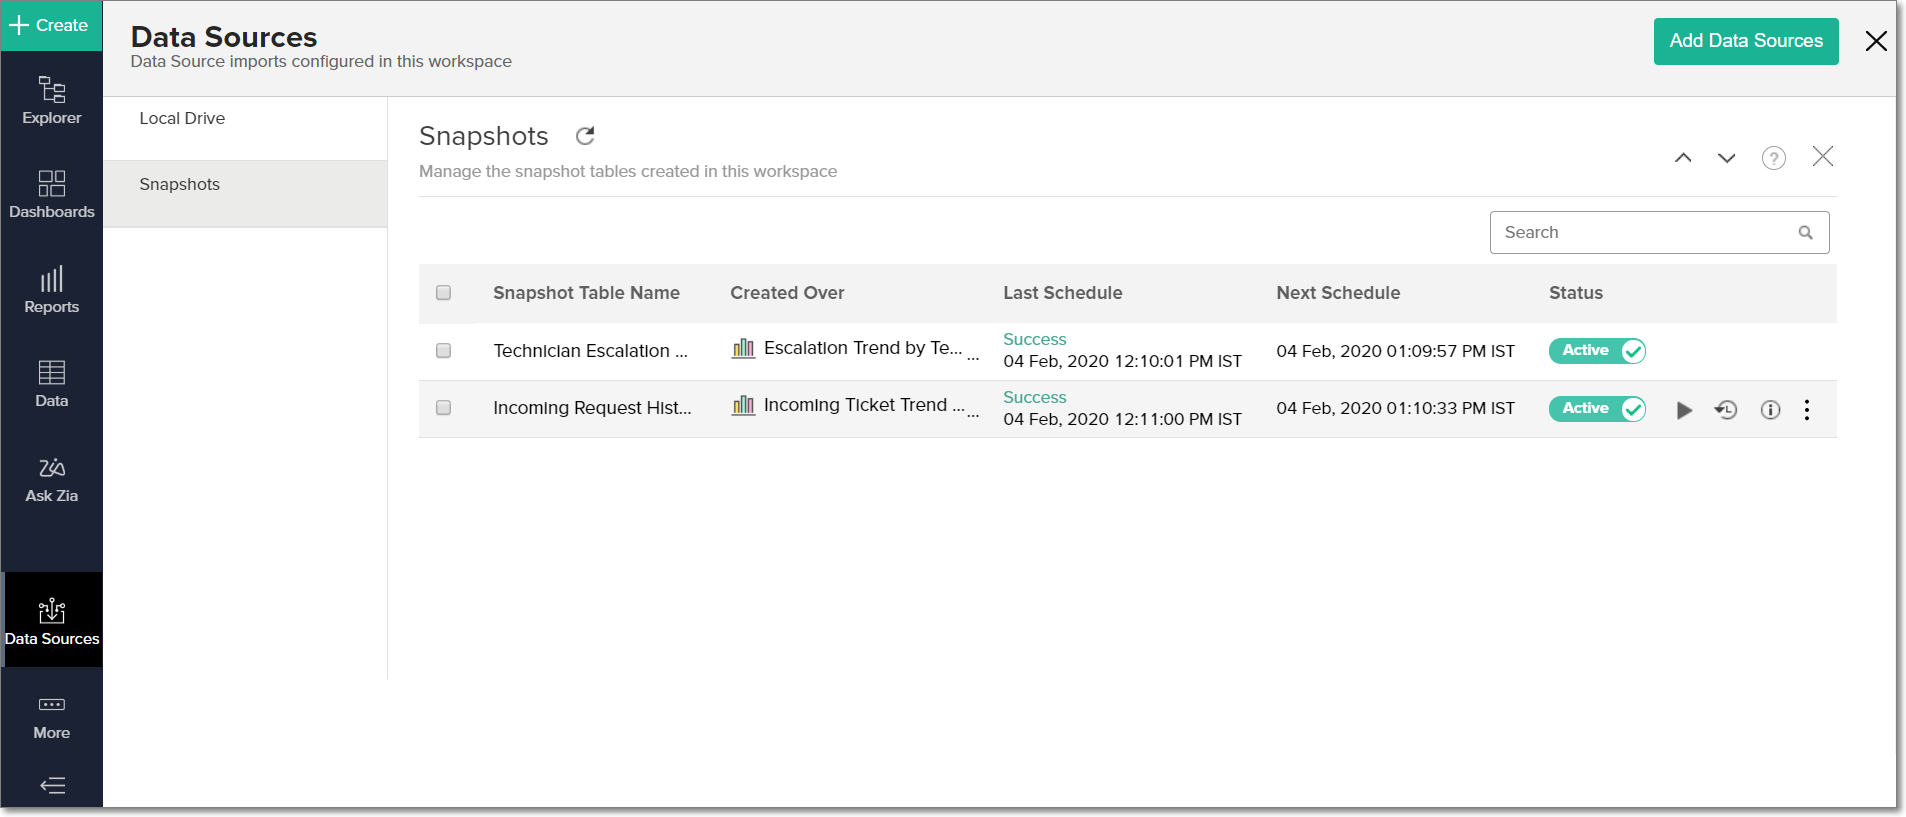This screenshot has height=817, width=1906.
Task: Click into the snapshot Search field
Action: point(1645,232)
